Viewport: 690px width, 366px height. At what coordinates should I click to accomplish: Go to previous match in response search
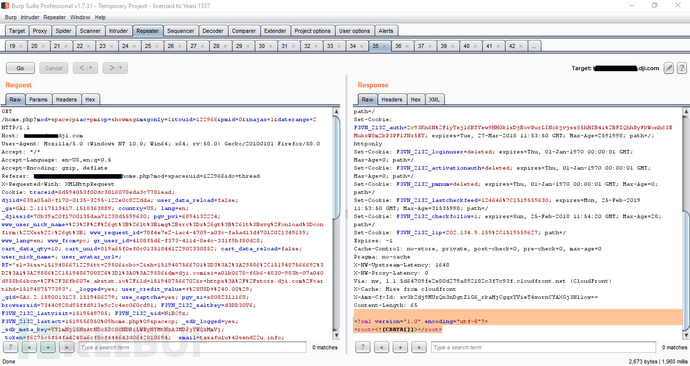click(382, 347)
